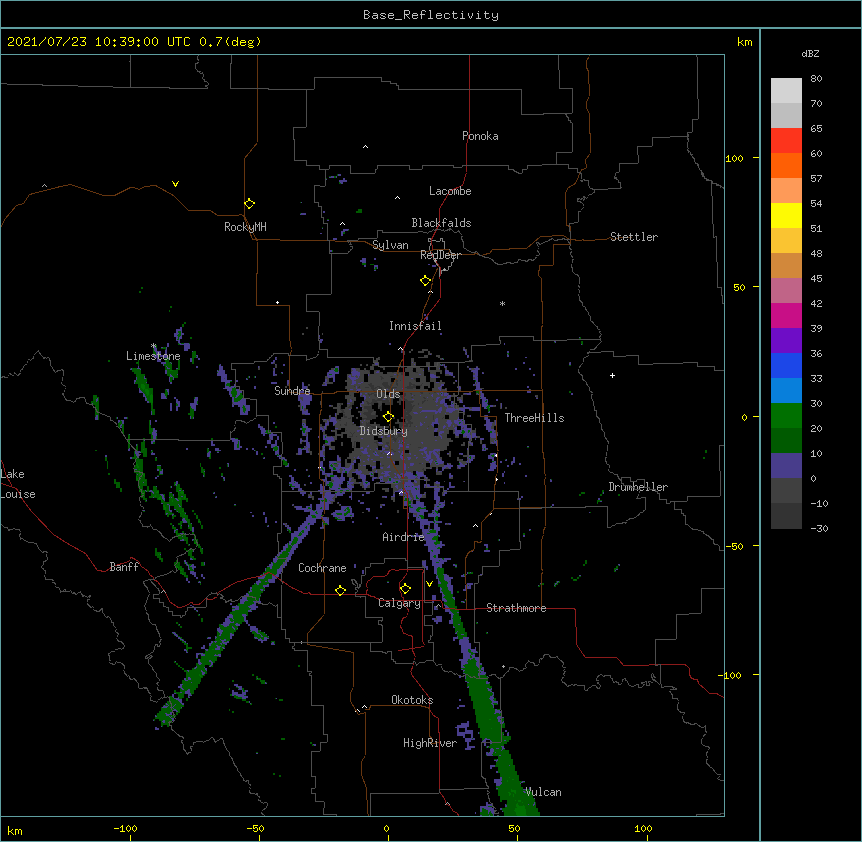Viewport: 862px width, 842px height.
Task: Click the Lacombe city label
Action: pyautogui.click(x=450, y=191)
